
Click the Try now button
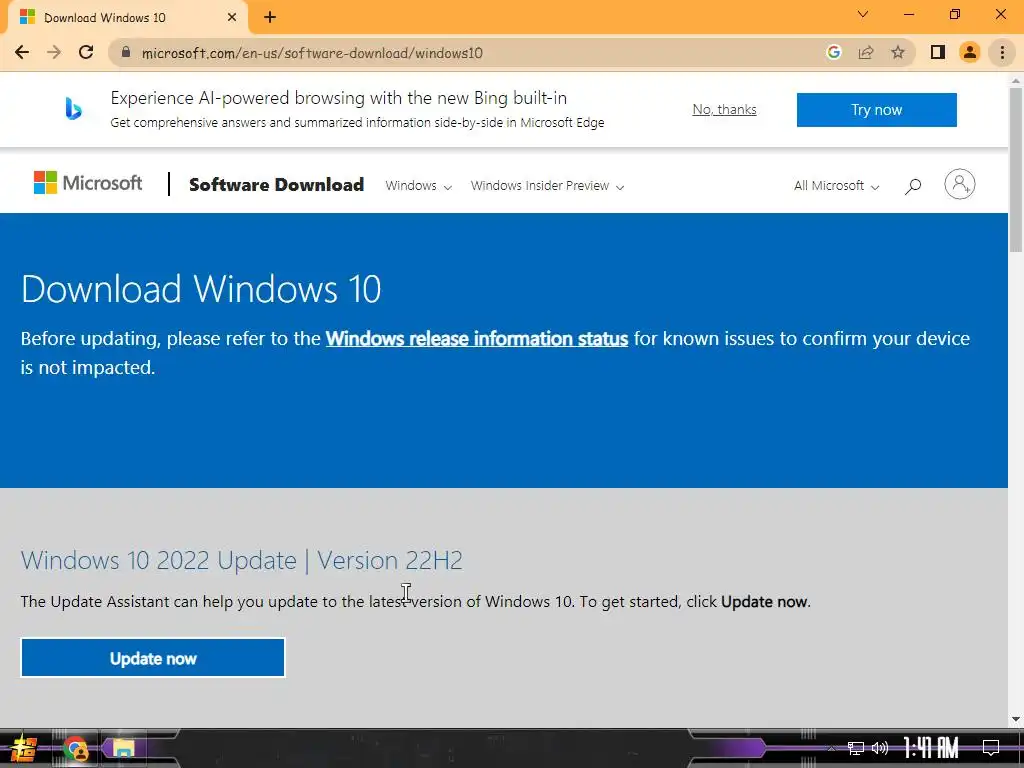876,110
